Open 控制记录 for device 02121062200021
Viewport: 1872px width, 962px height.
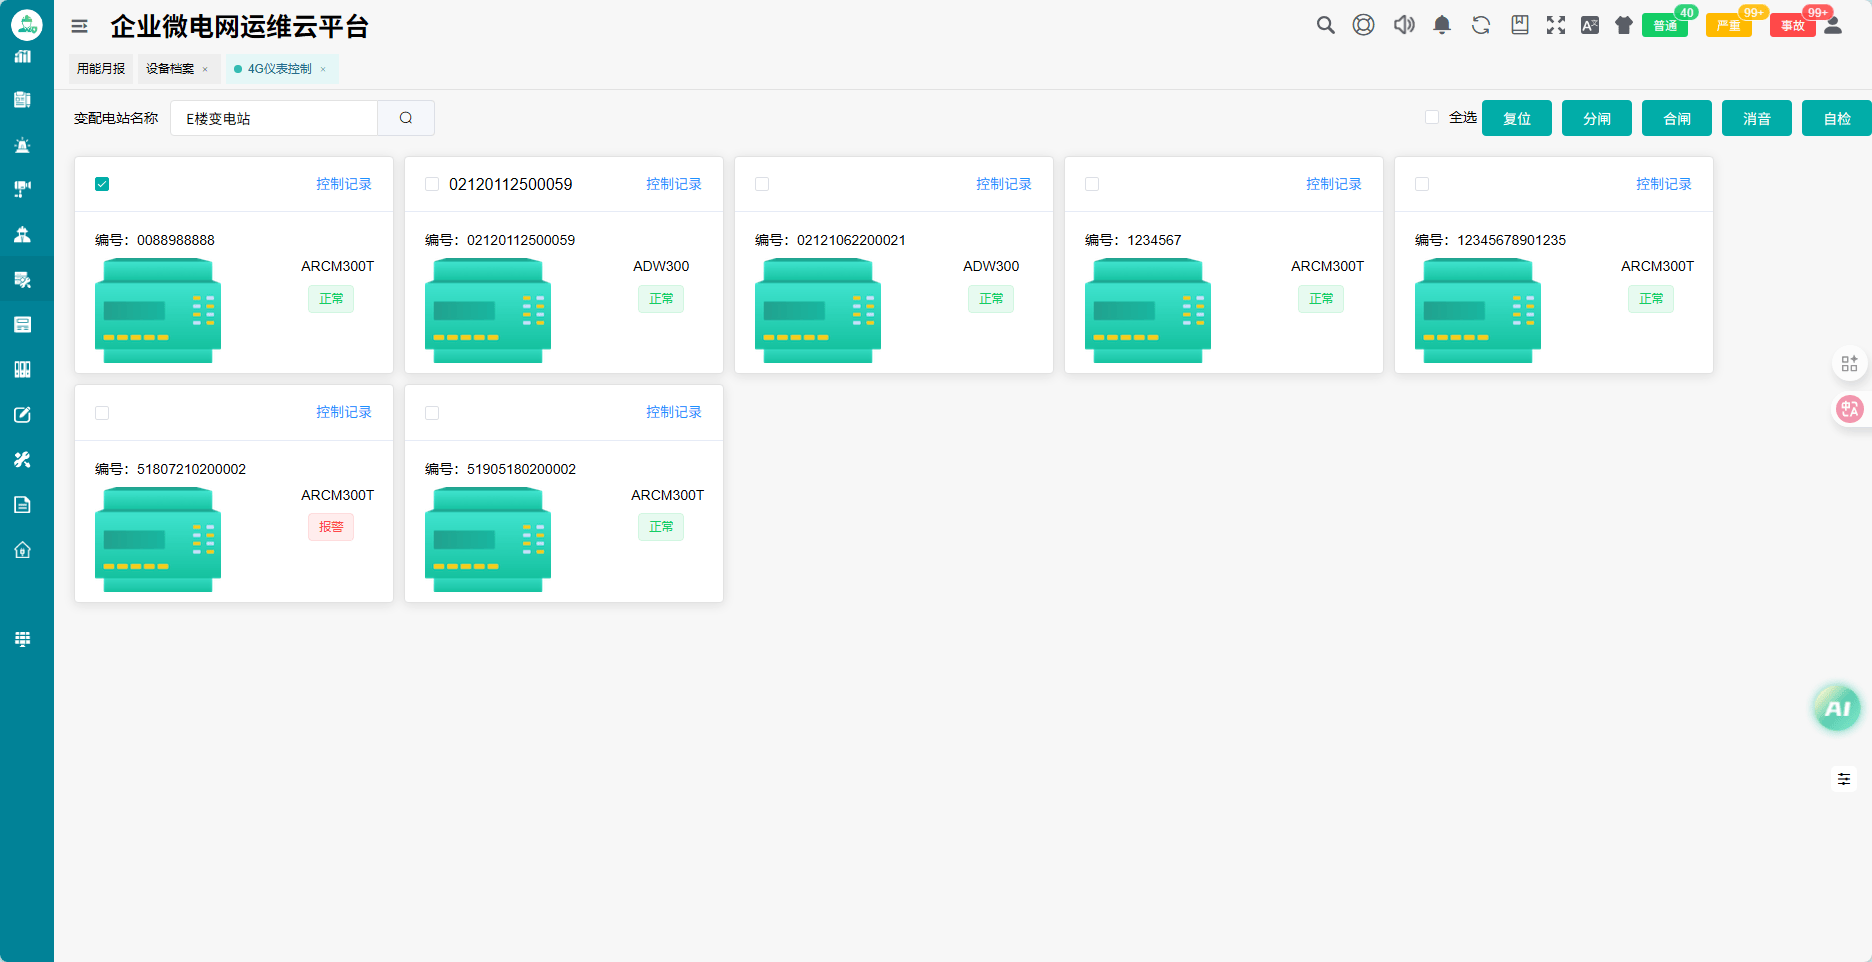(x=1004, y=184)
